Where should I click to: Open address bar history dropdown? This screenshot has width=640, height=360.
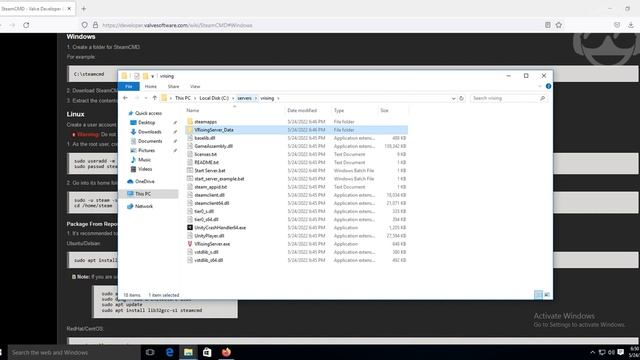click(453, 98)
